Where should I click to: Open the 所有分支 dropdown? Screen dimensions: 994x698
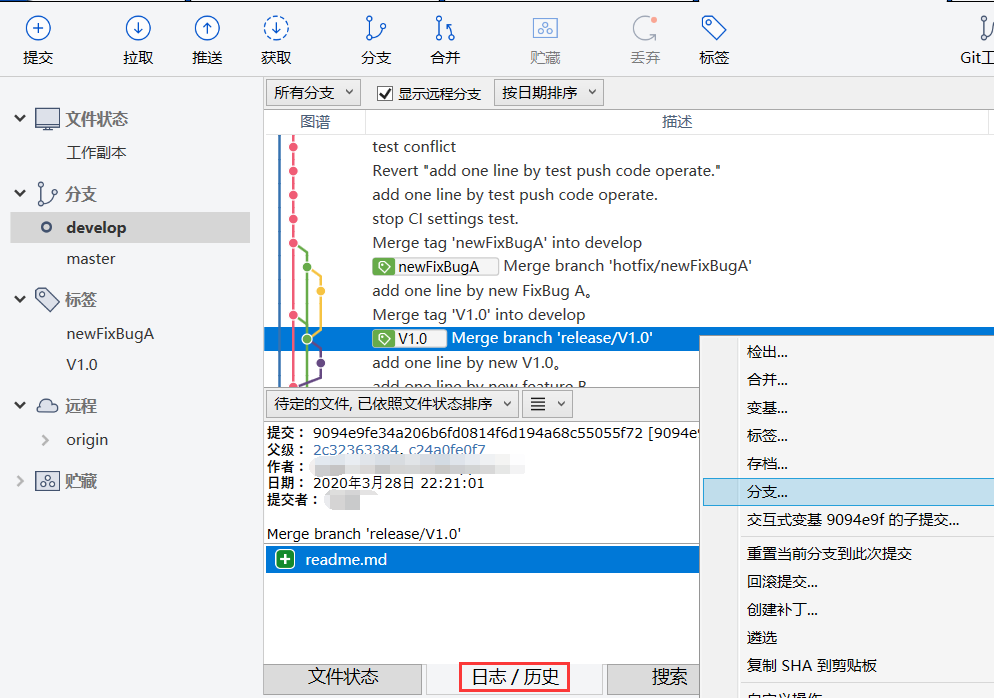pyautogui.click(x=313, y=93)
